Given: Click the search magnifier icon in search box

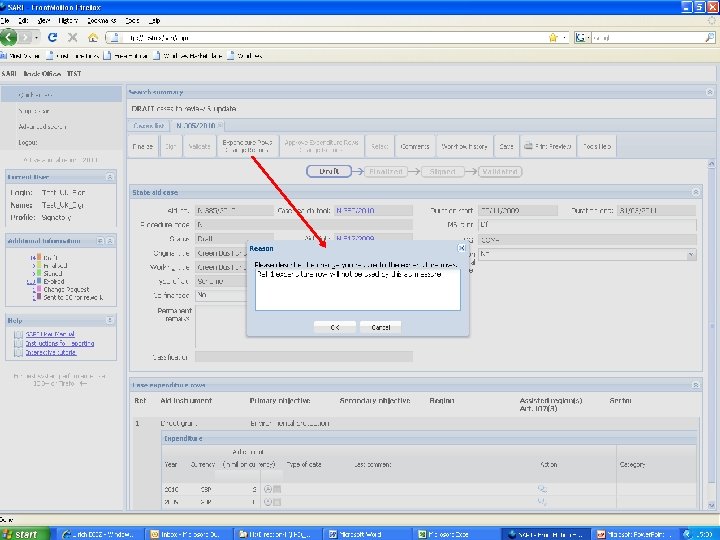Looking at the screenshot, I should (x=709, y=38).
